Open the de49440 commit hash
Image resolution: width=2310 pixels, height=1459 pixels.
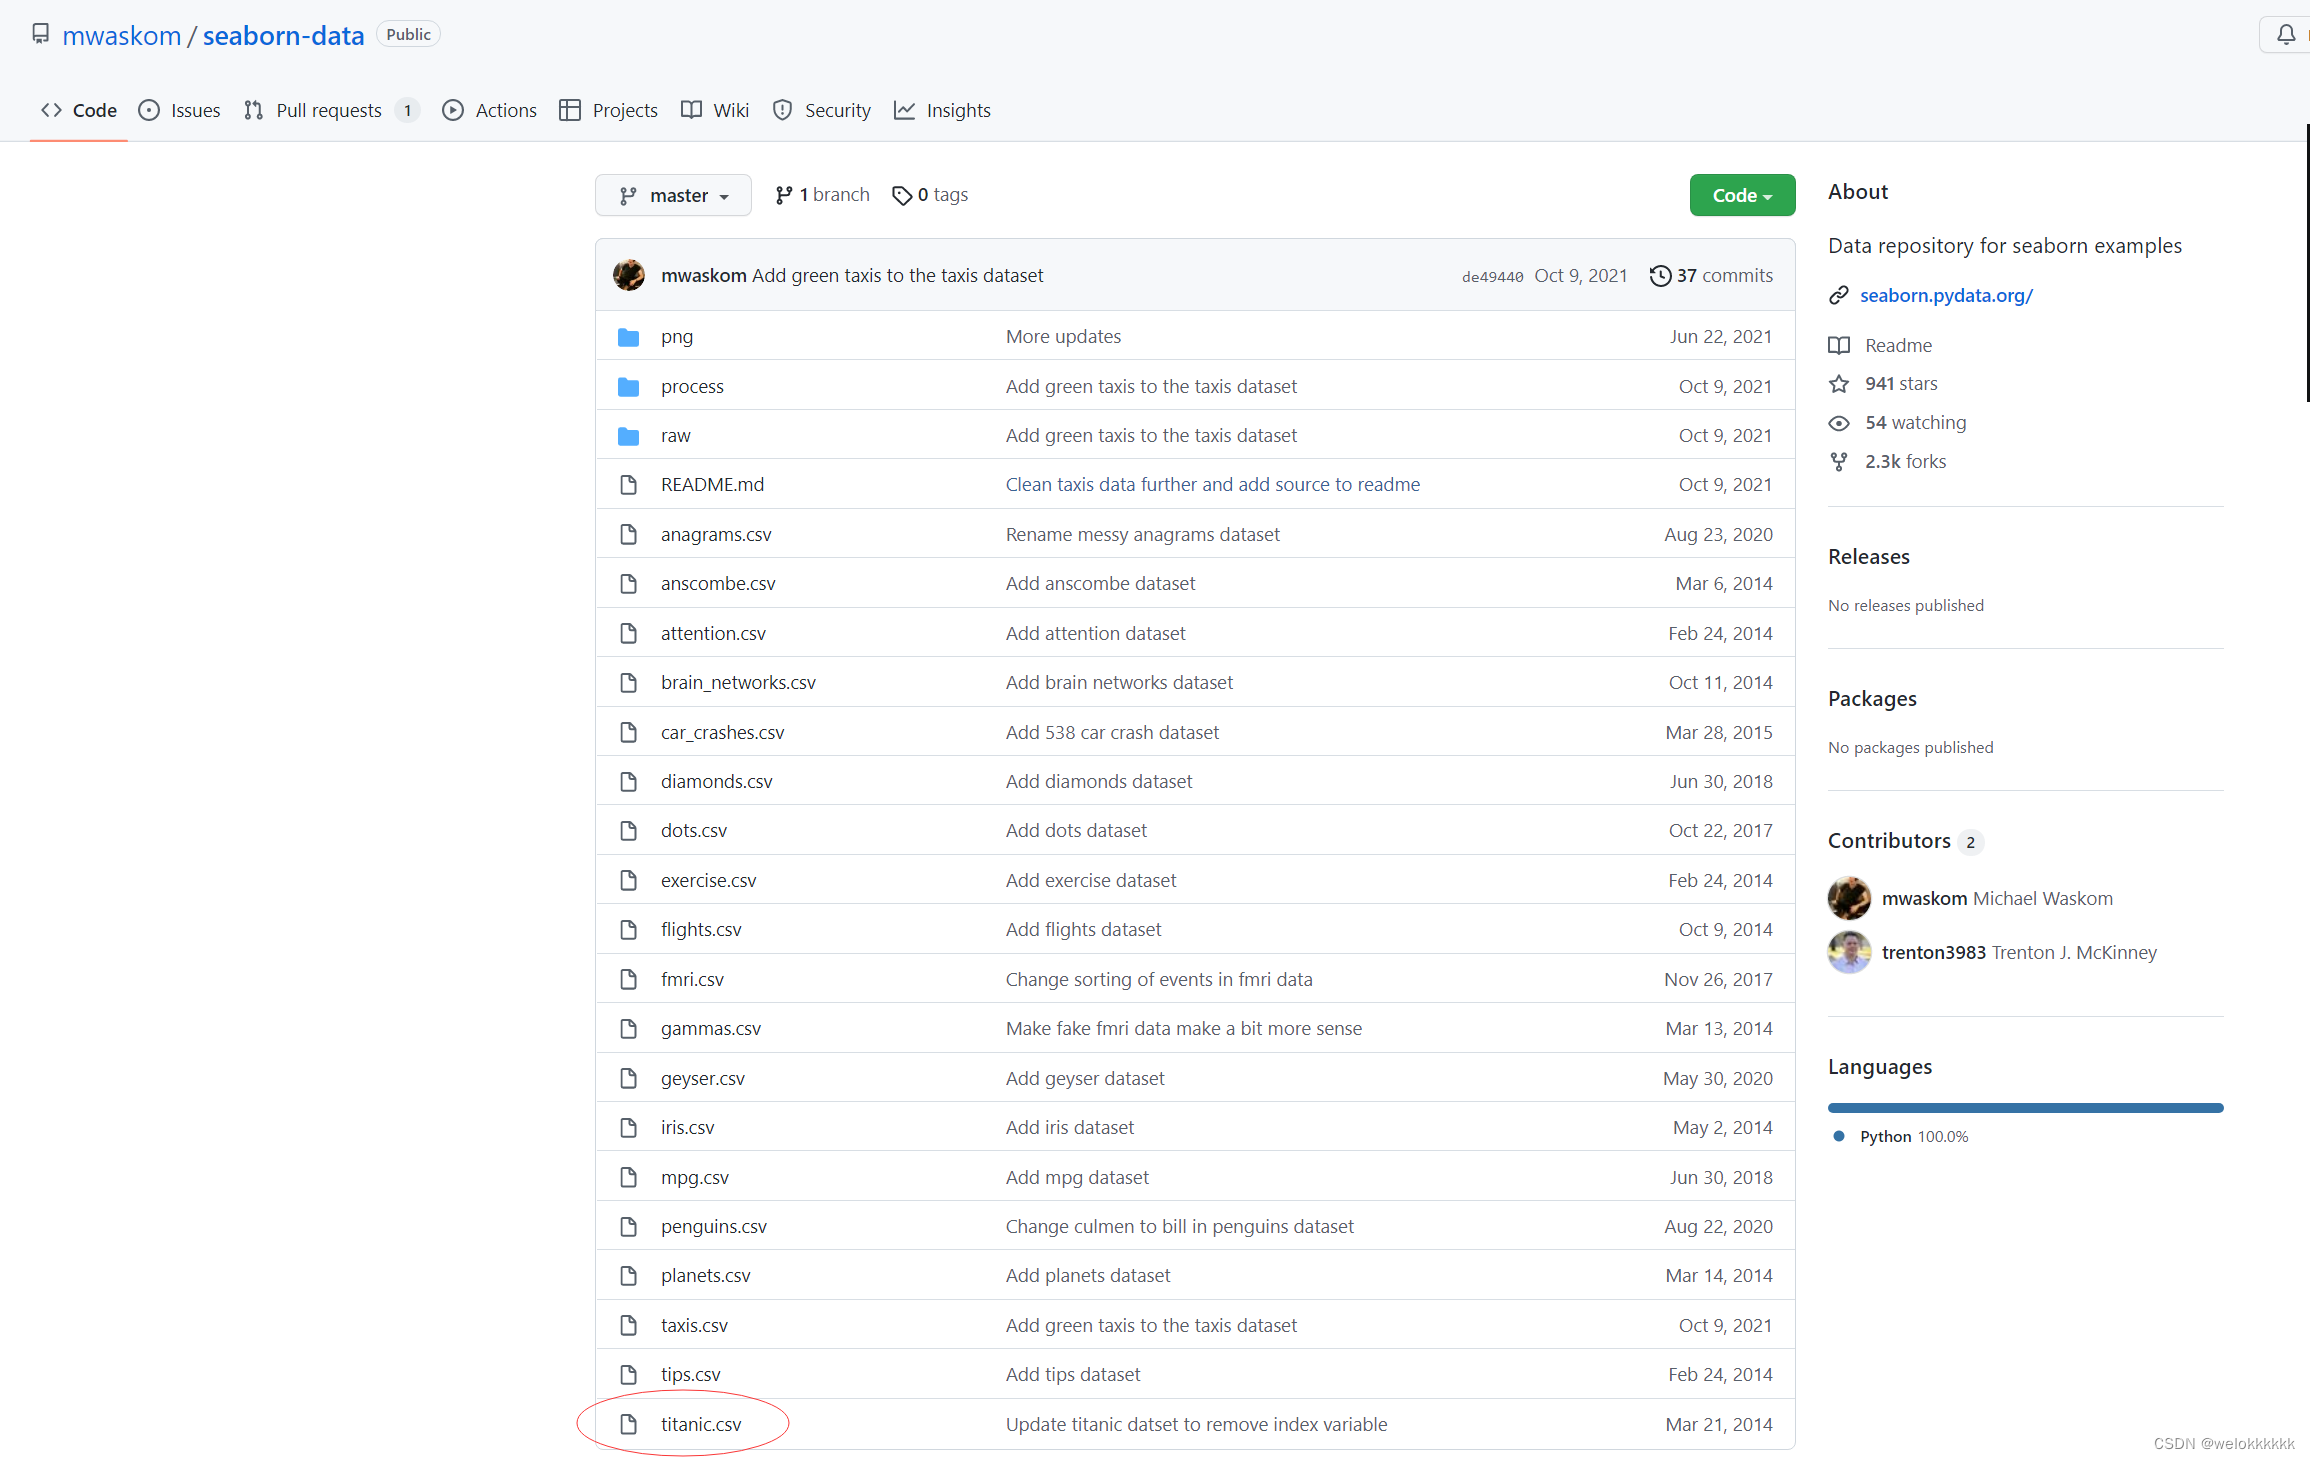[x=1492, y=277]
